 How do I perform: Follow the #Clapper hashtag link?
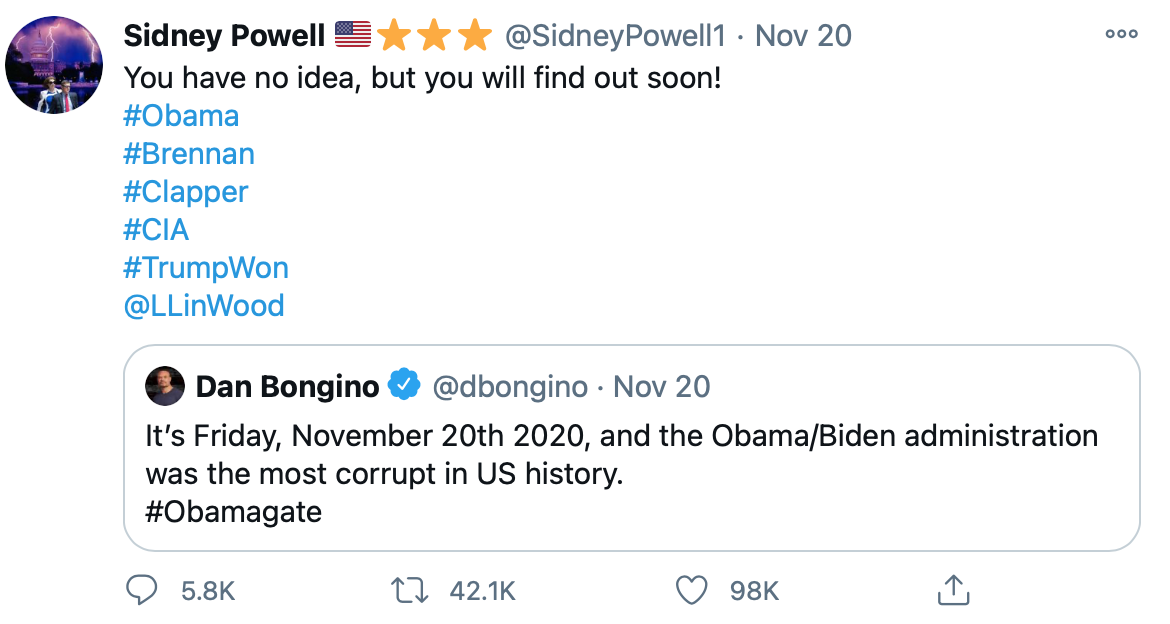pos(185,192)
